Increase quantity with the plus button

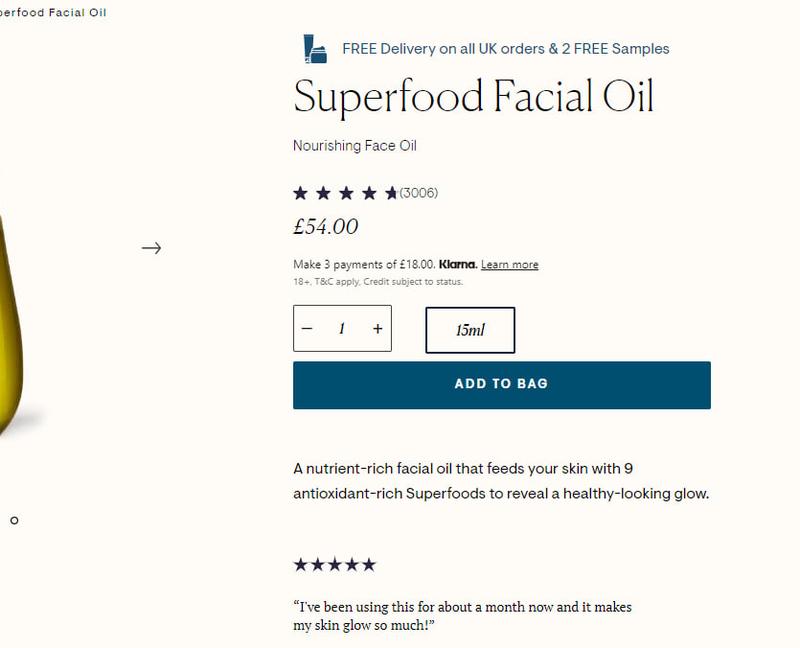click(x=377, y=329)
